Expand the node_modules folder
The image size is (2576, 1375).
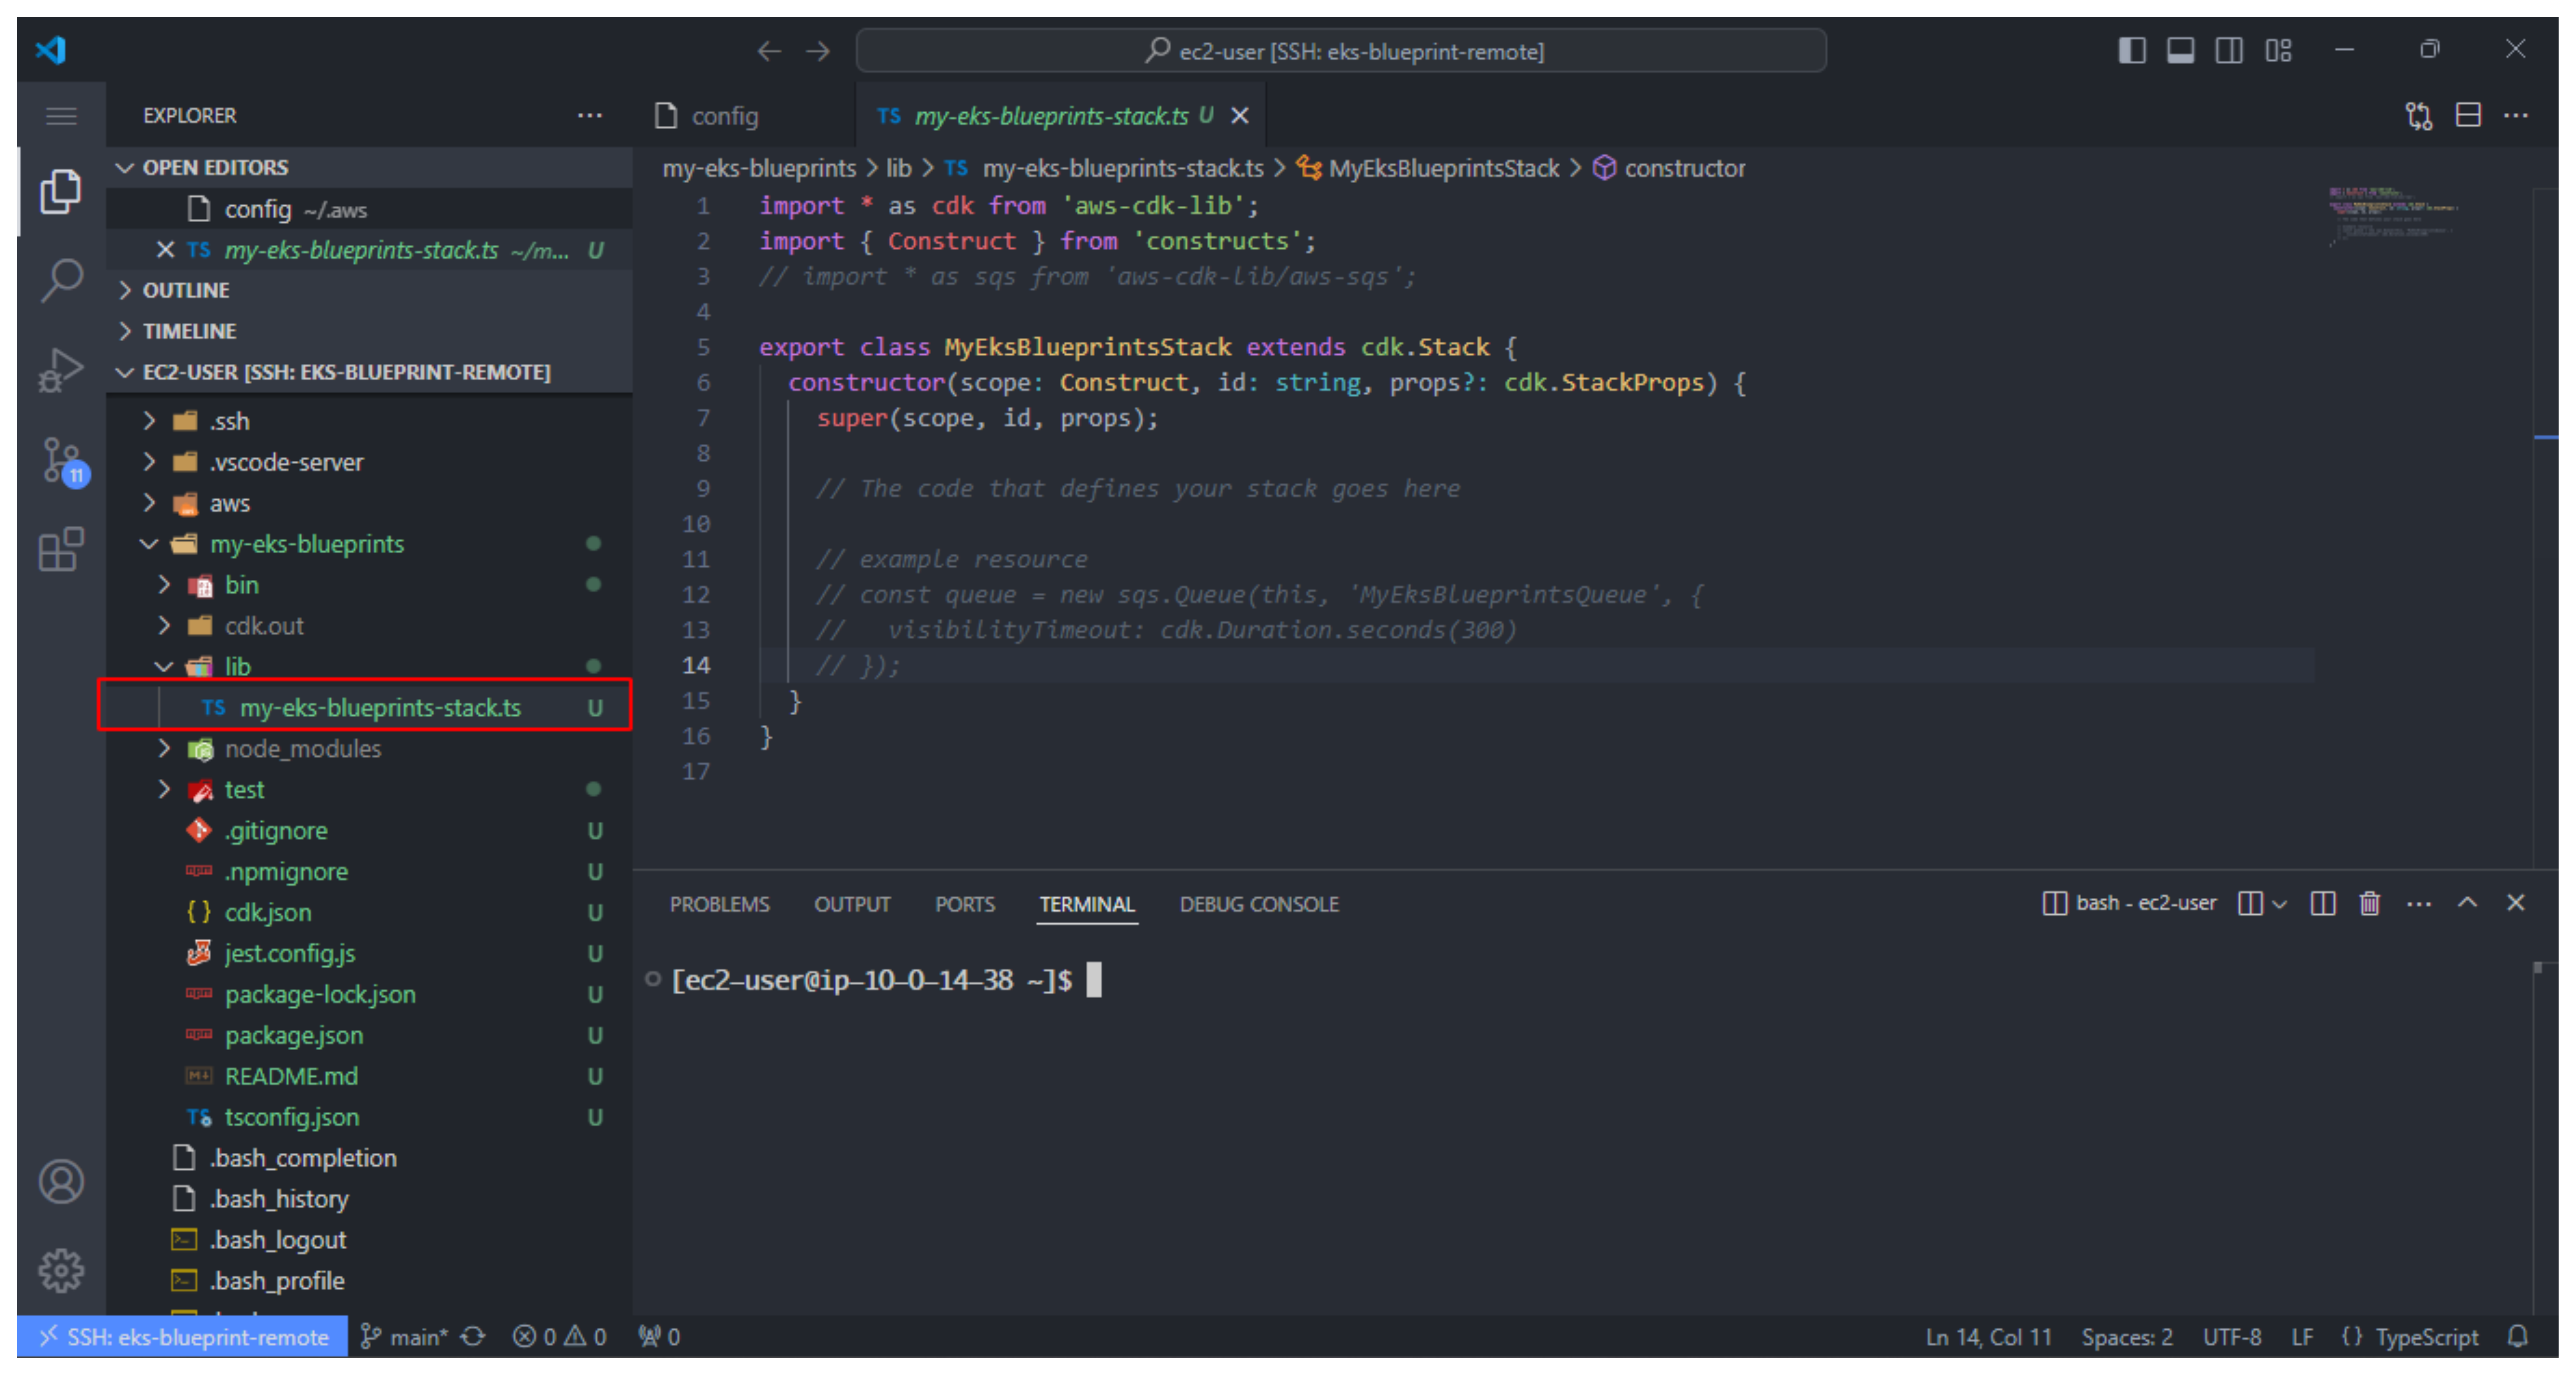[x=368, y=749]
